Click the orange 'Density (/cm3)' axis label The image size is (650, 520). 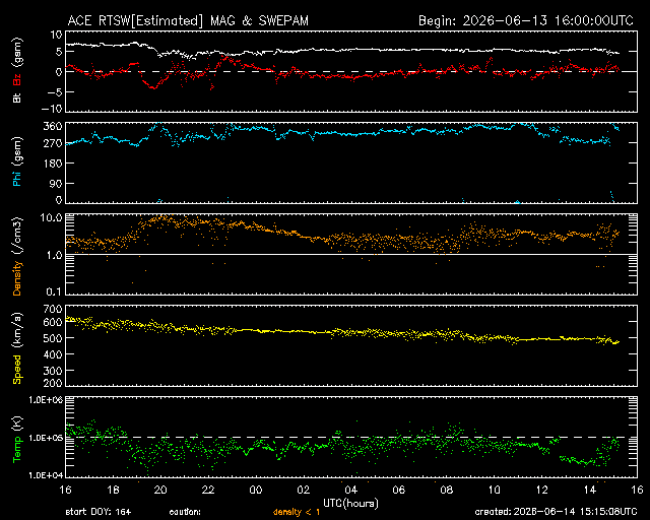click(17, 256)
